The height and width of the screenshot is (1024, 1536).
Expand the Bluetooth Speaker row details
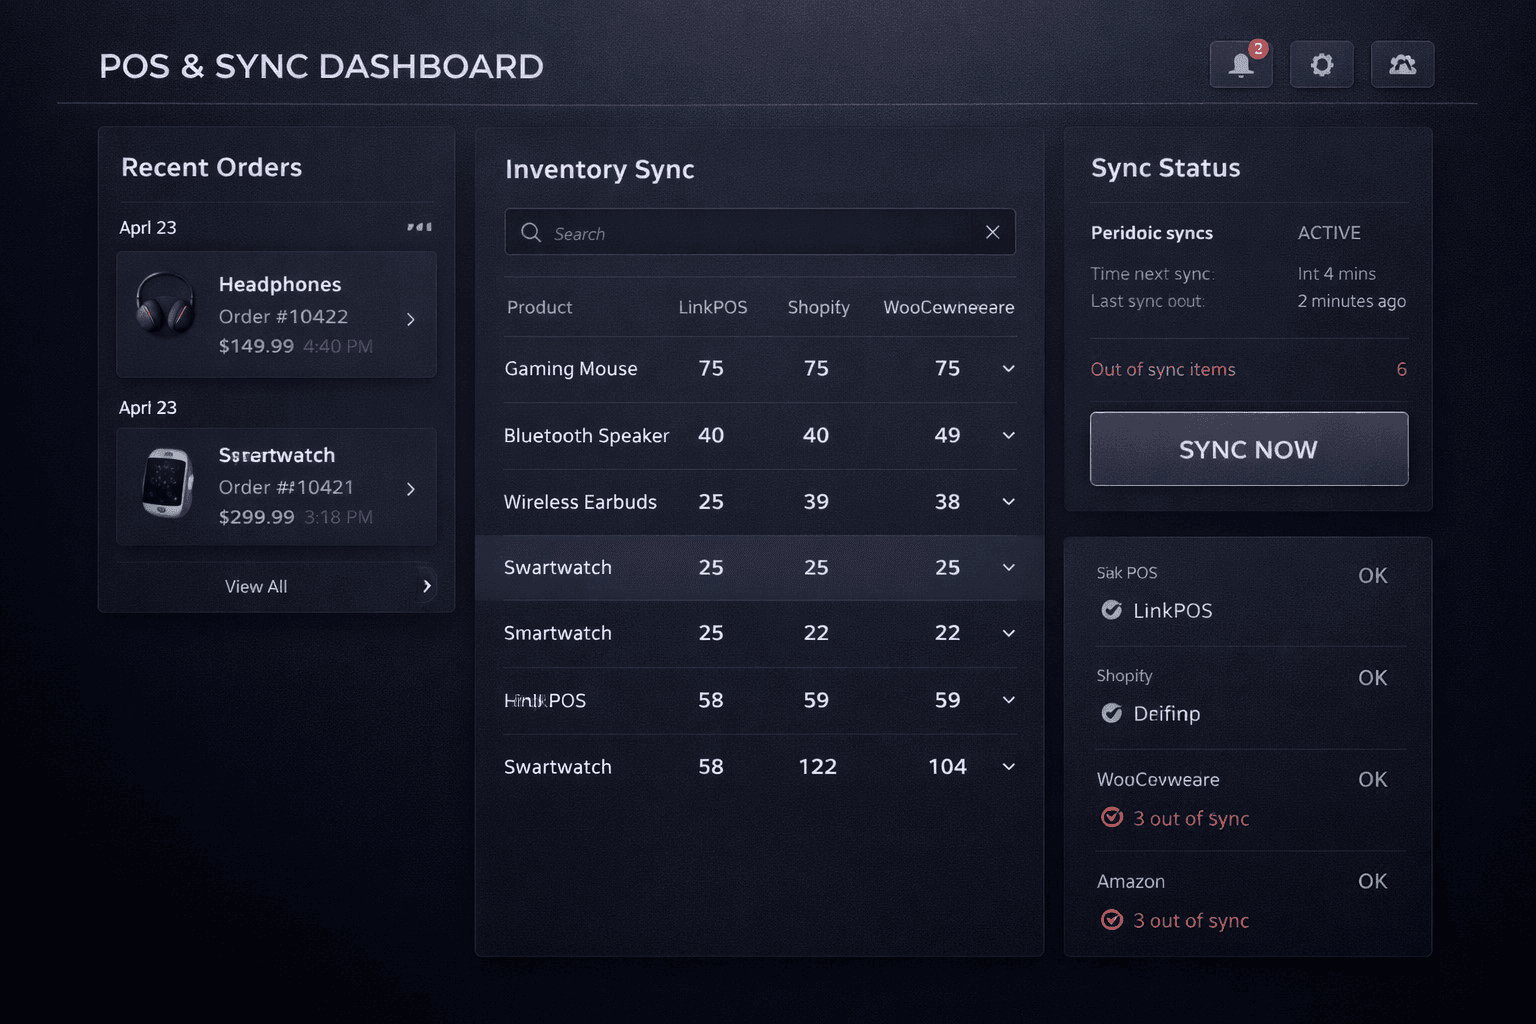(1008, 436)
